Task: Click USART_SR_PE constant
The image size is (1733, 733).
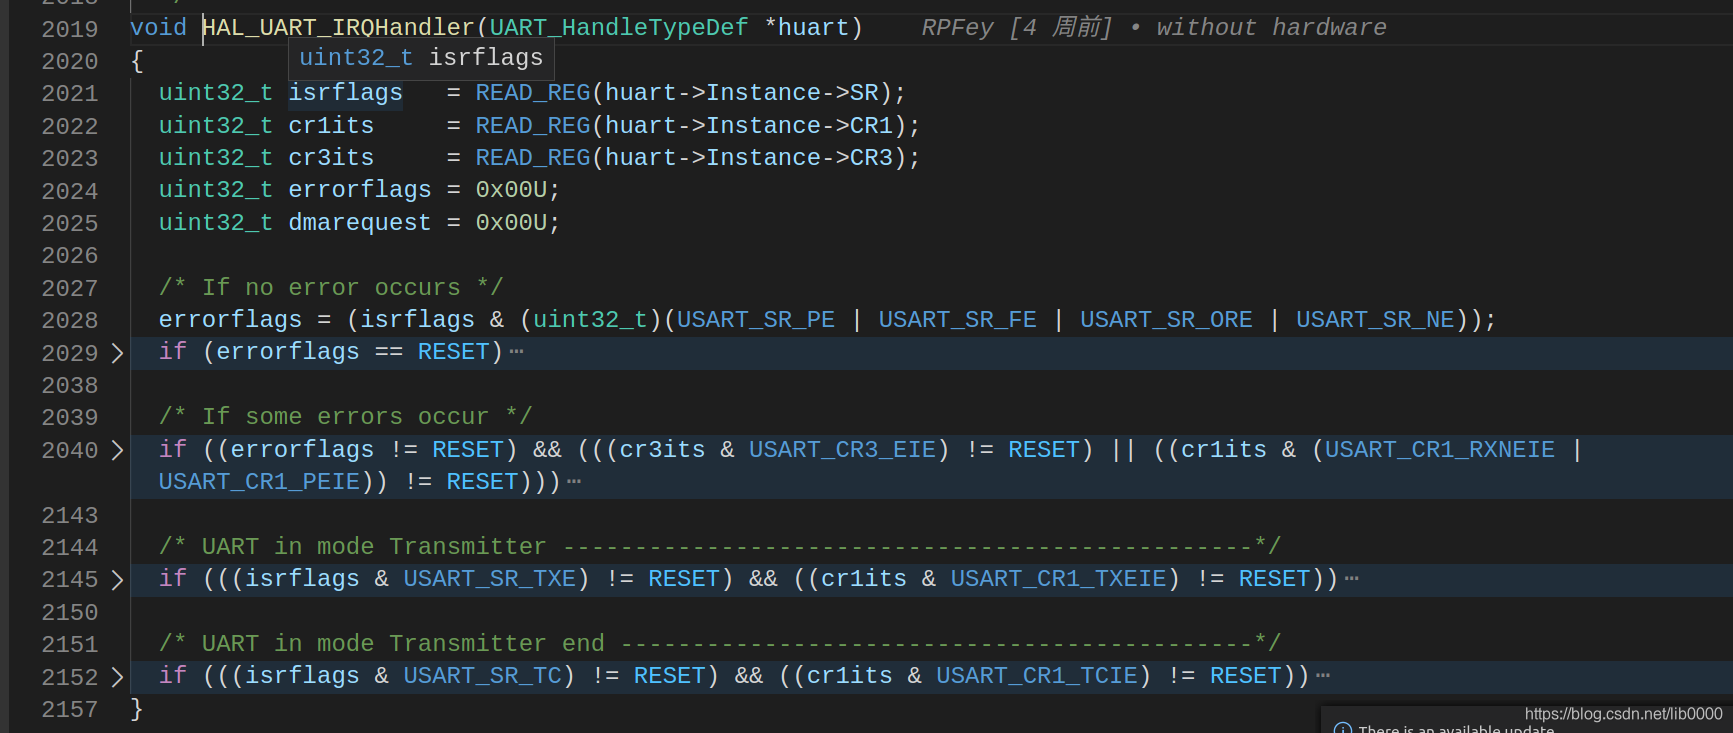Action: coord(756,320)
